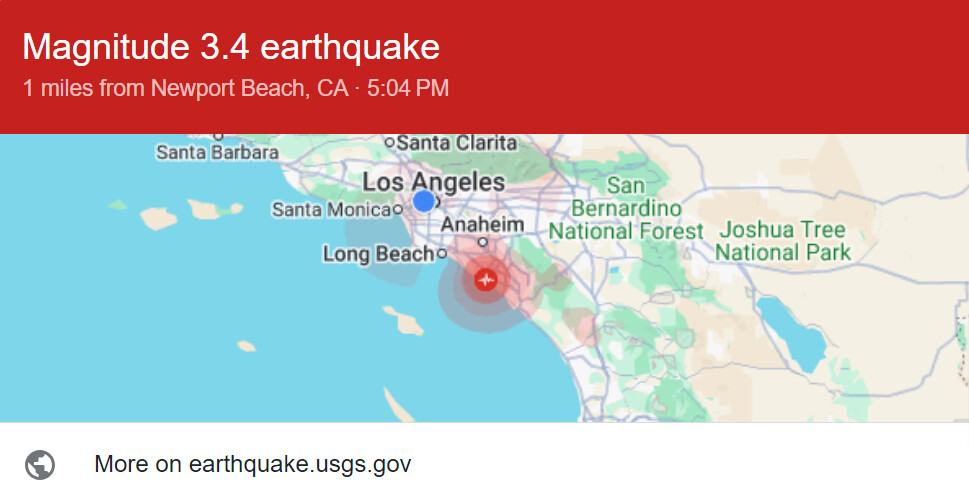This screenshot has height=486, width=969.
Task: Click the Magnitude 3.4 earthquake heading
Action: click(231, 46)
